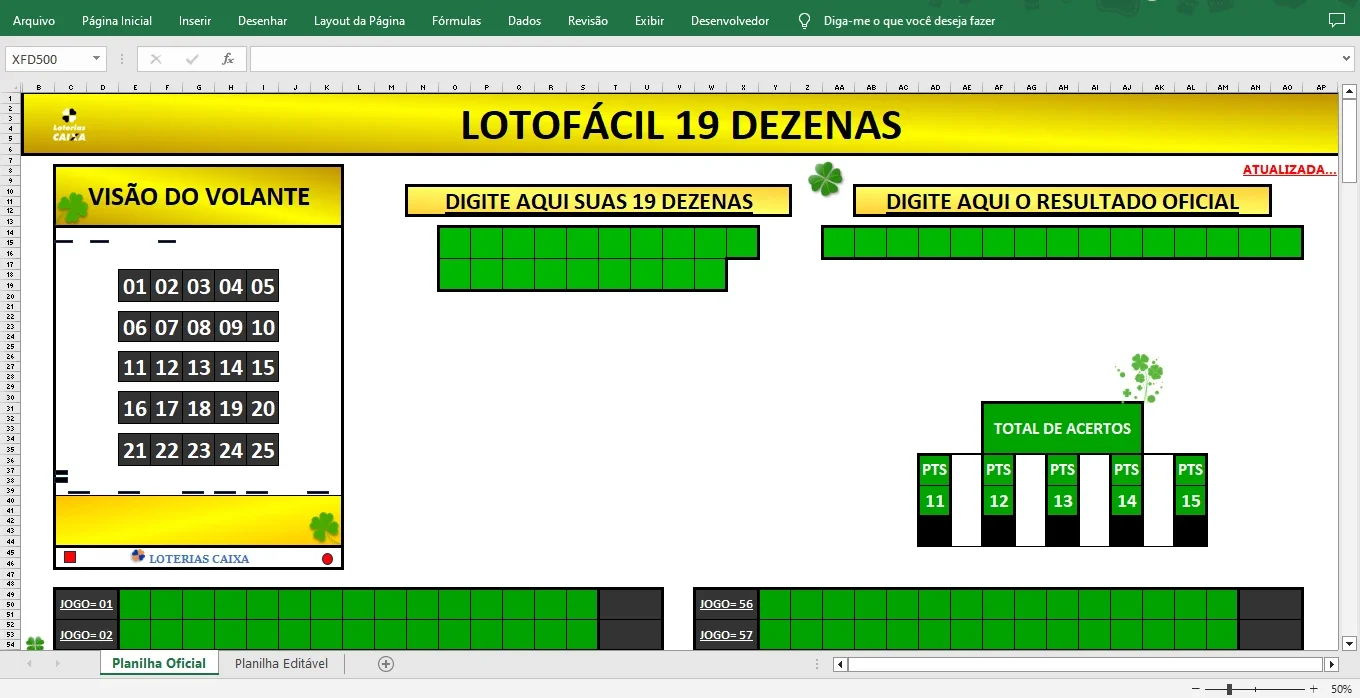1360x698 pixels.
Task: Open the Inserir ribbon tab
Action: pos(195,20)
